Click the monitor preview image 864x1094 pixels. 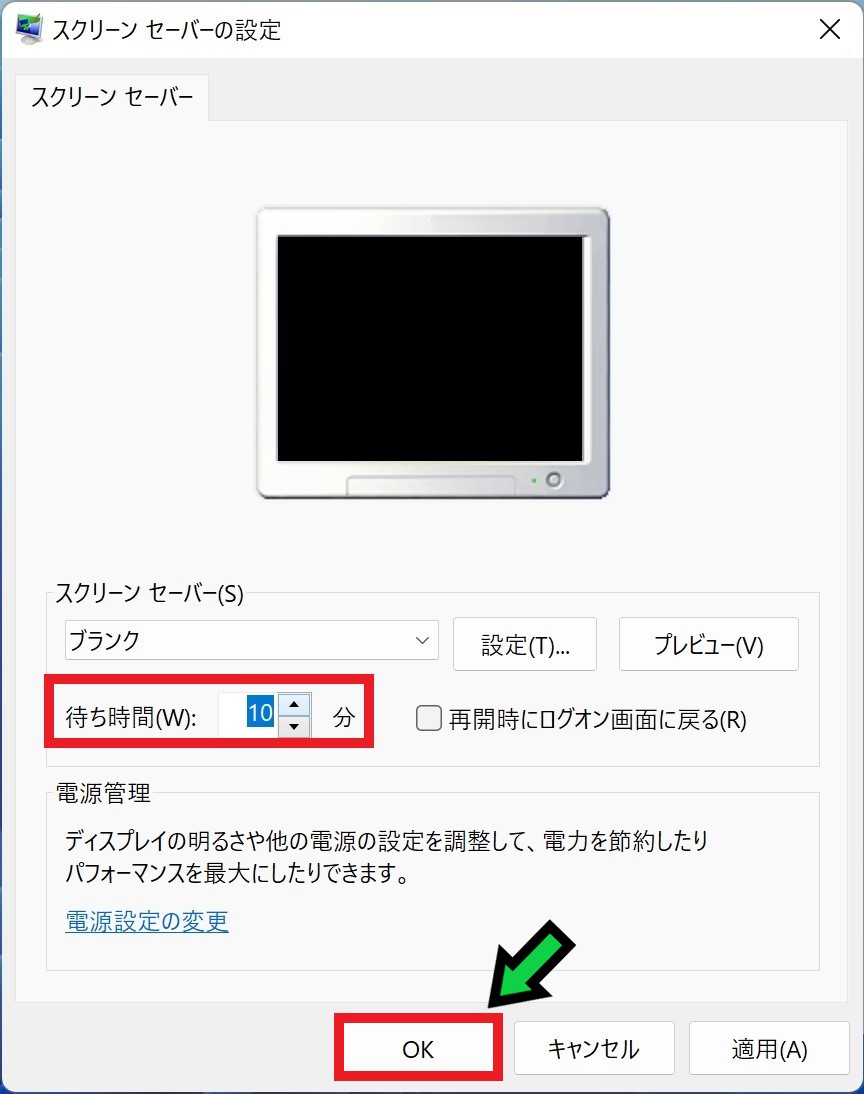coord(433,352)
